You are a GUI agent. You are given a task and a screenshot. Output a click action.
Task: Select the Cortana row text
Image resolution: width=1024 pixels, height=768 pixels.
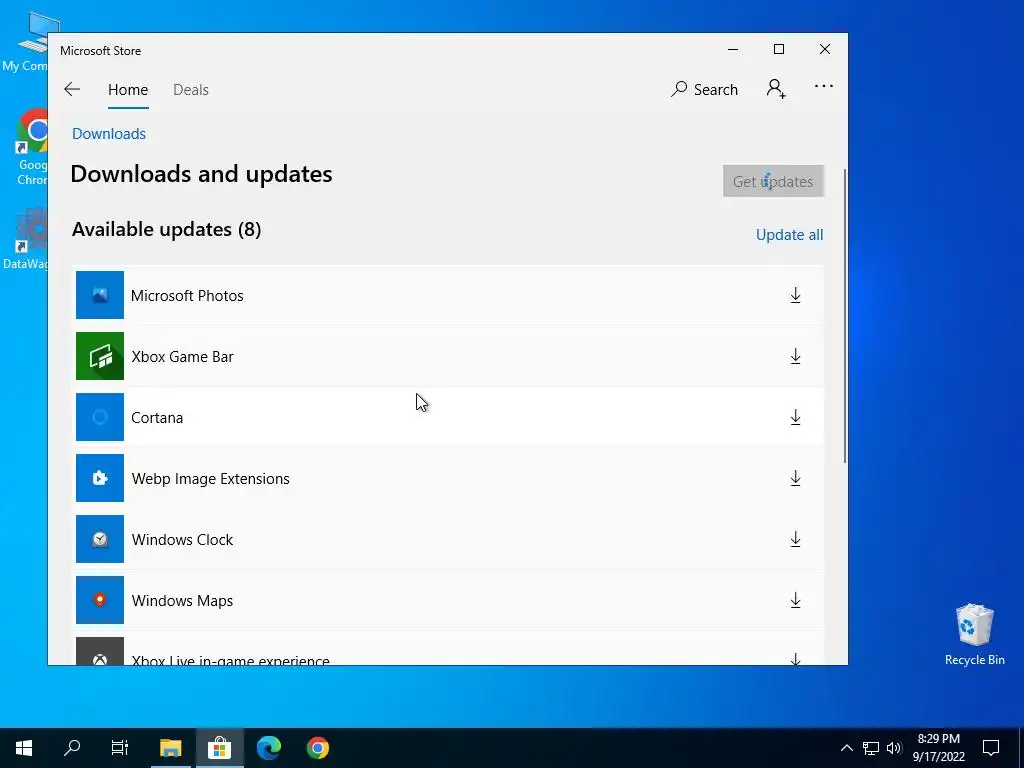[157, 418]
